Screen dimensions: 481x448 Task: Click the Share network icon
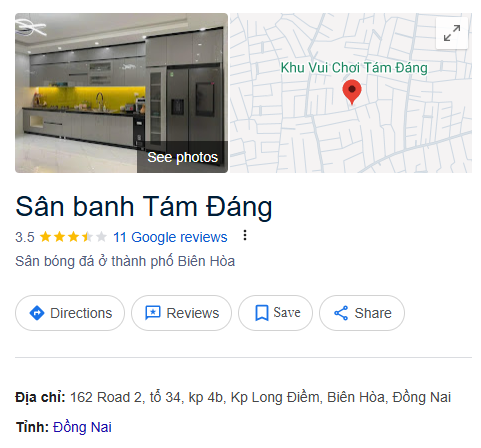point(341,313)
